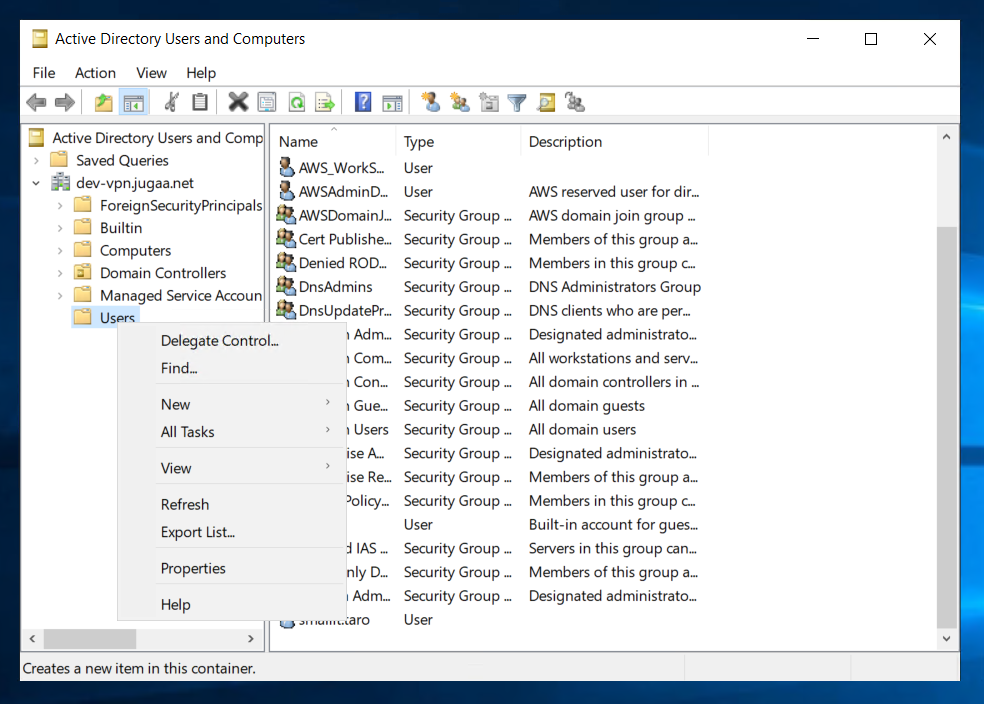Choose Properties from the context menu
984x704 pixels.
193,568
